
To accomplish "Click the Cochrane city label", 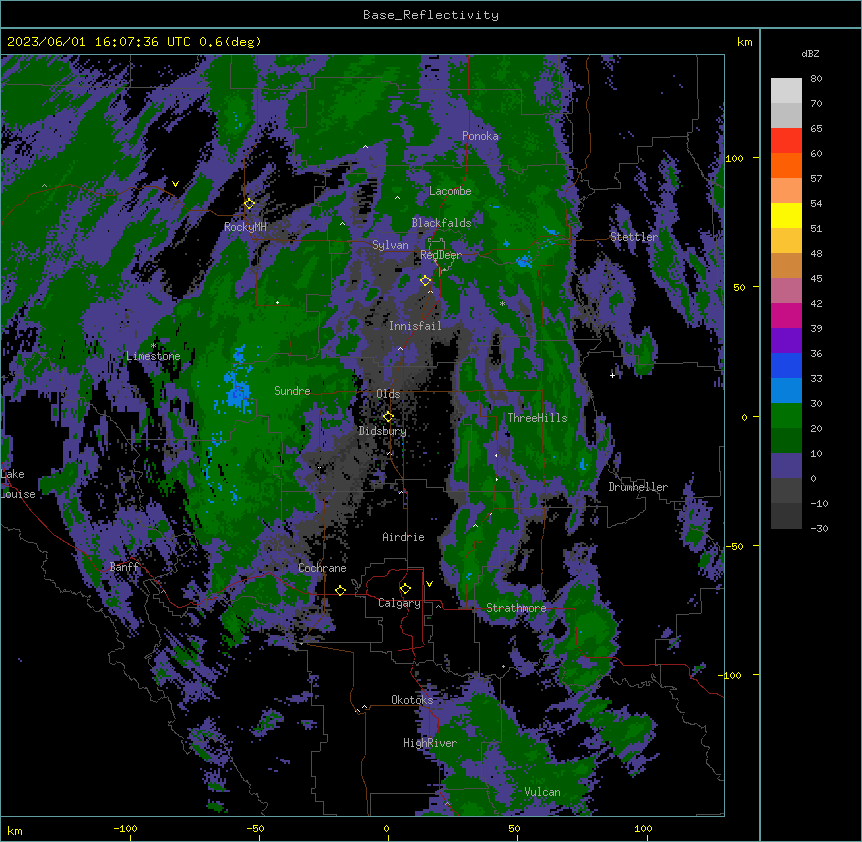I will coord(322,568).
